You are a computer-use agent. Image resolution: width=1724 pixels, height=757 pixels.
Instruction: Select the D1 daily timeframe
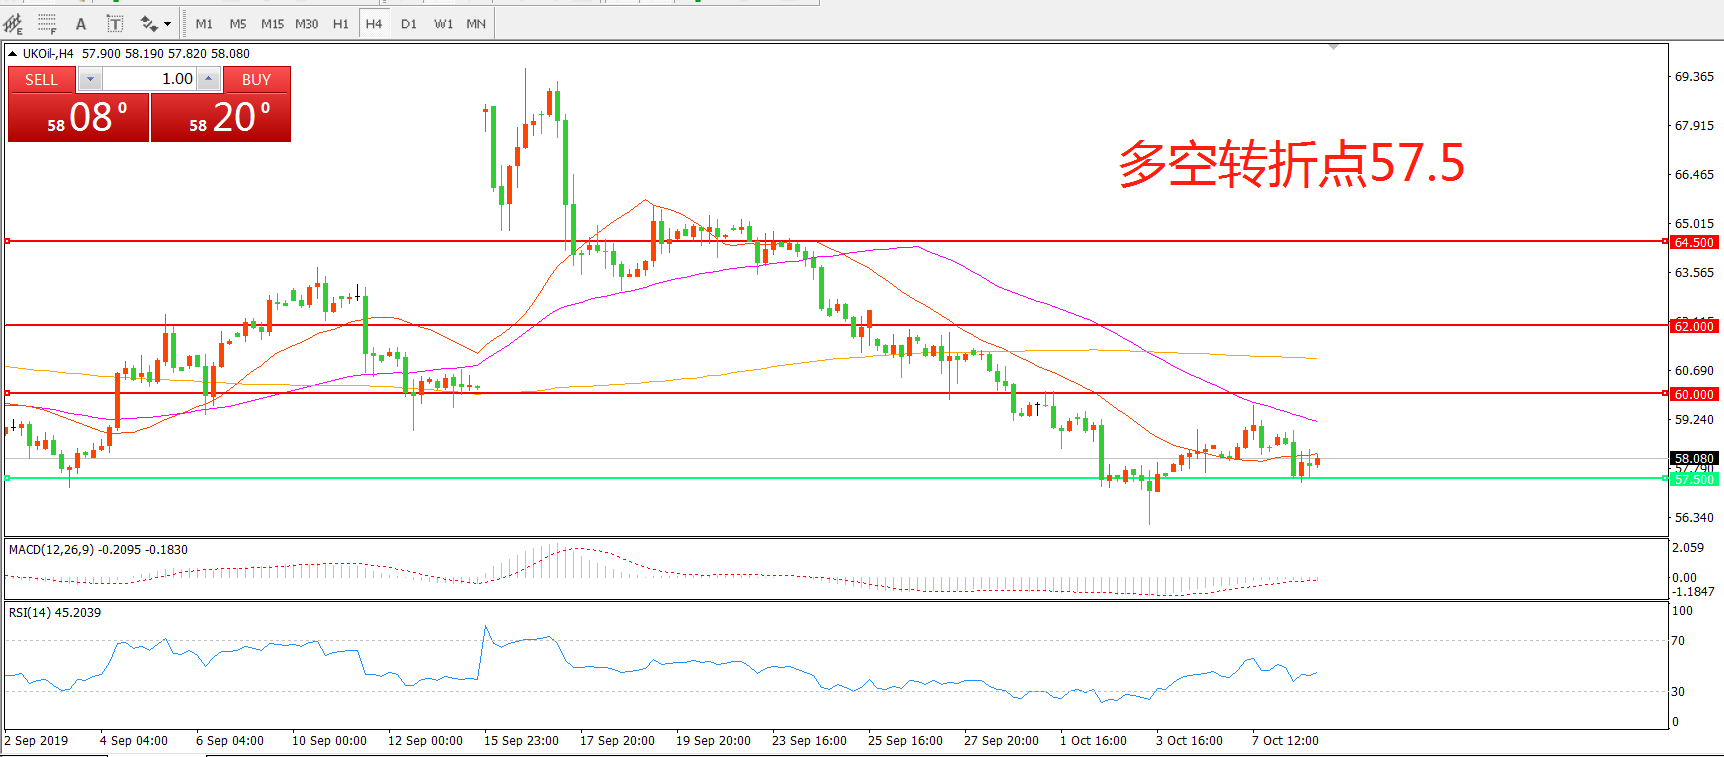click(x=408, y=24)
